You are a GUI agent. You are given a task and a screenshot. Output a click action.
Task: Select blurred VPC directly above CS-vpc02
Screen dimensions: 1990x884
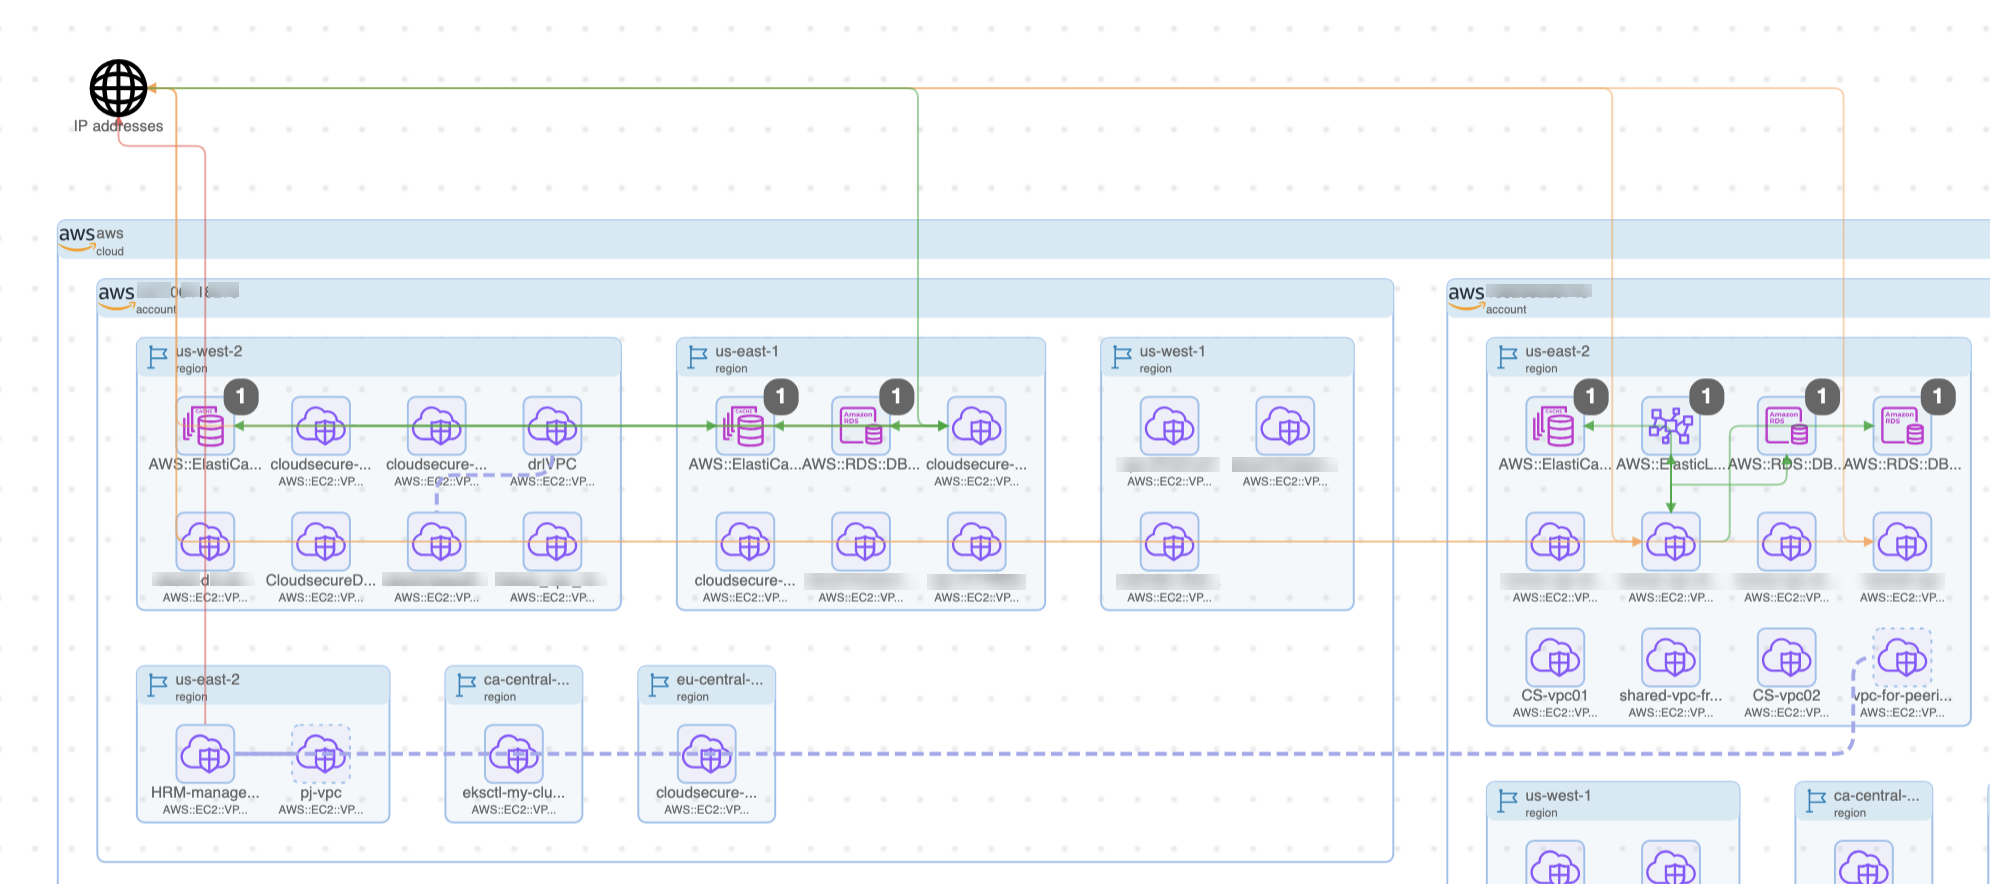click(1787, 542)
